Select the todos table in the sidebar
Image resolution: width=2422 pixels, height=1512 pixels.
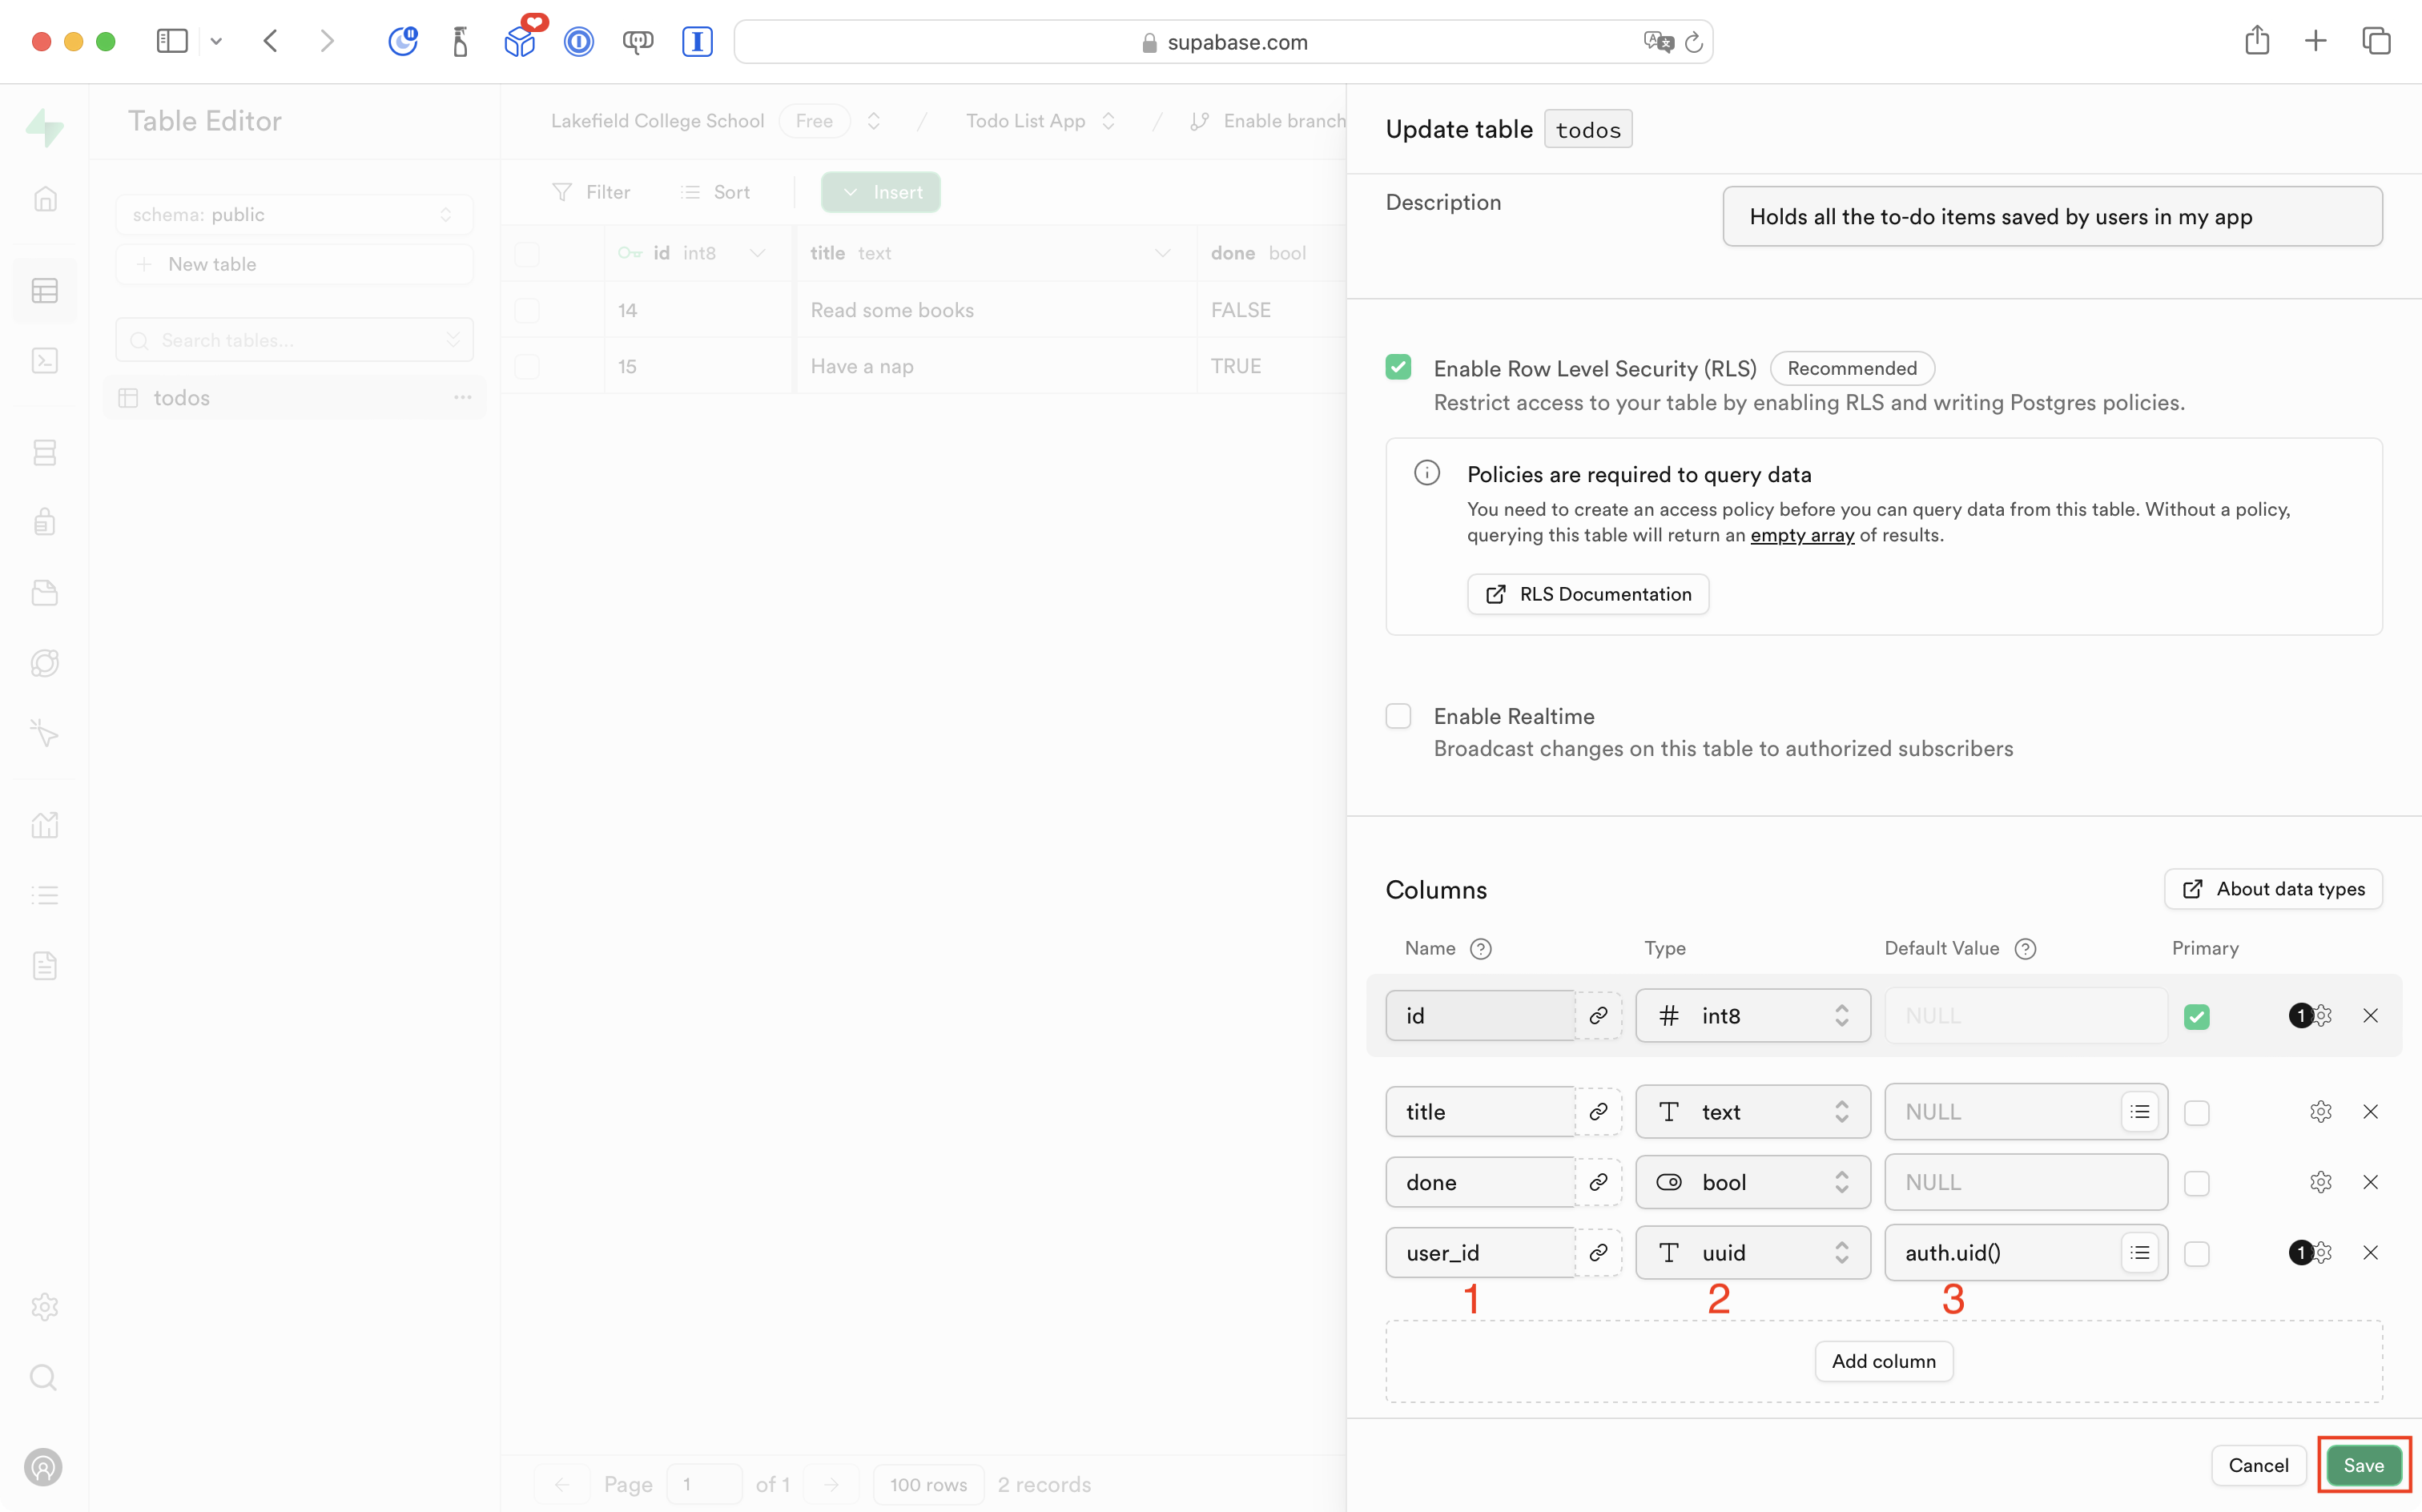pos(182,398)
